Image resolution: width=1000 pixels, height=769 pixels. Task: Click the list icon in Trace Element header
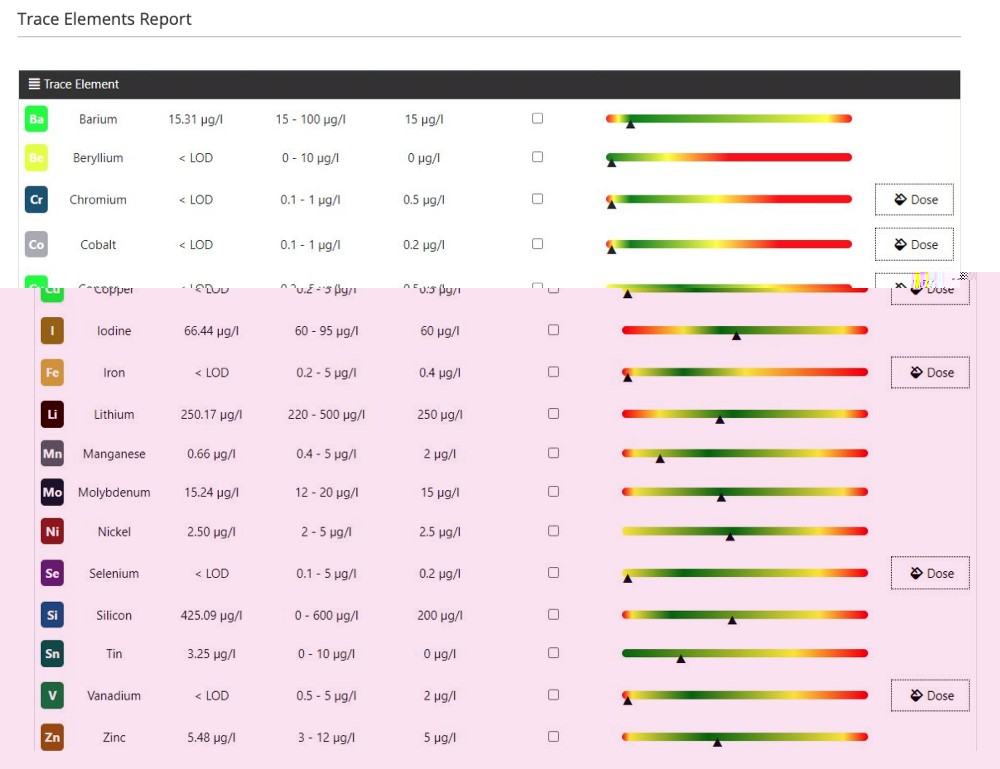click(x=34, y=85)
